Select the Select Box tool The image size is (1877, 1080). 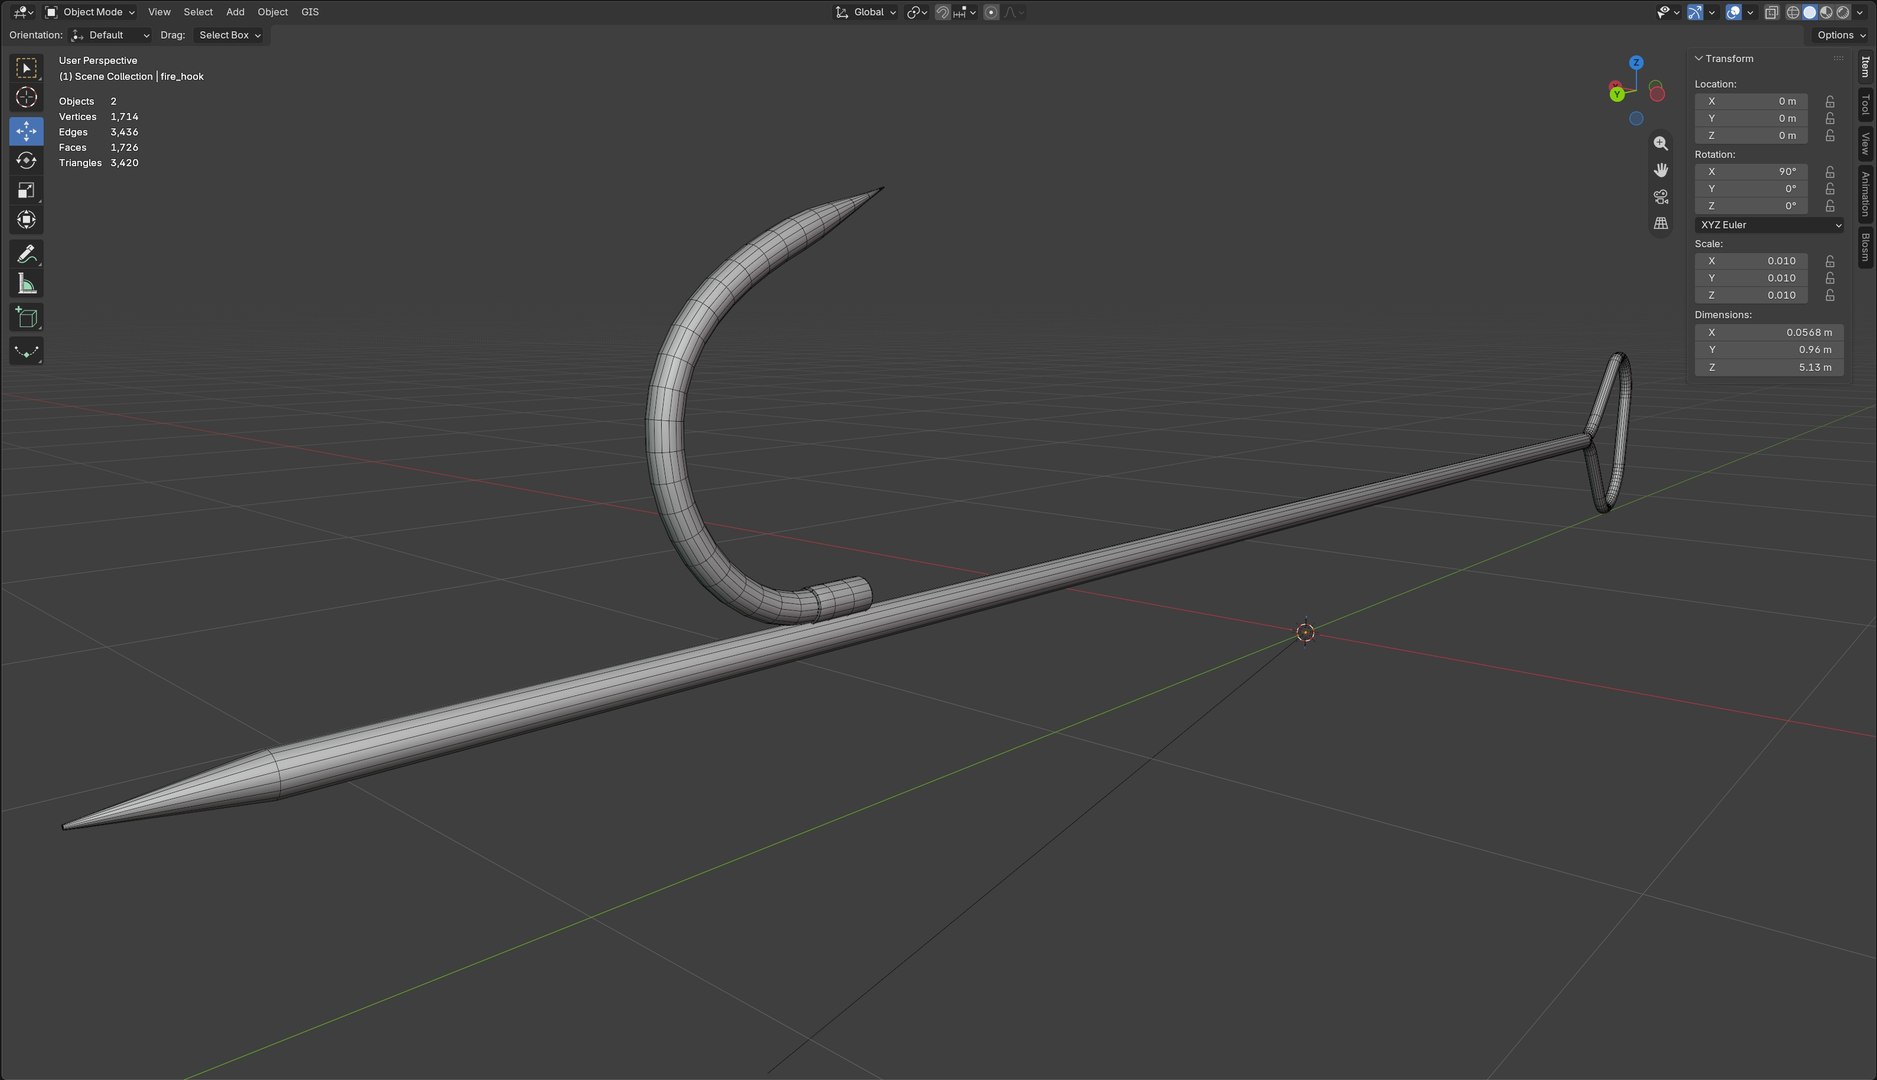[27, 68]
